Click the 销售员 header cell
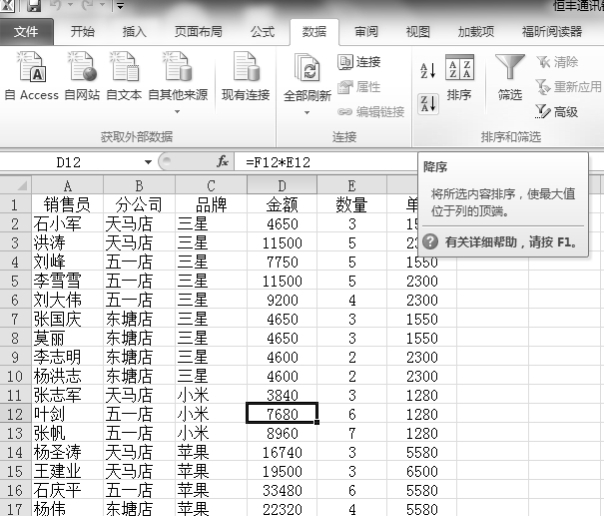 point(67,205)
